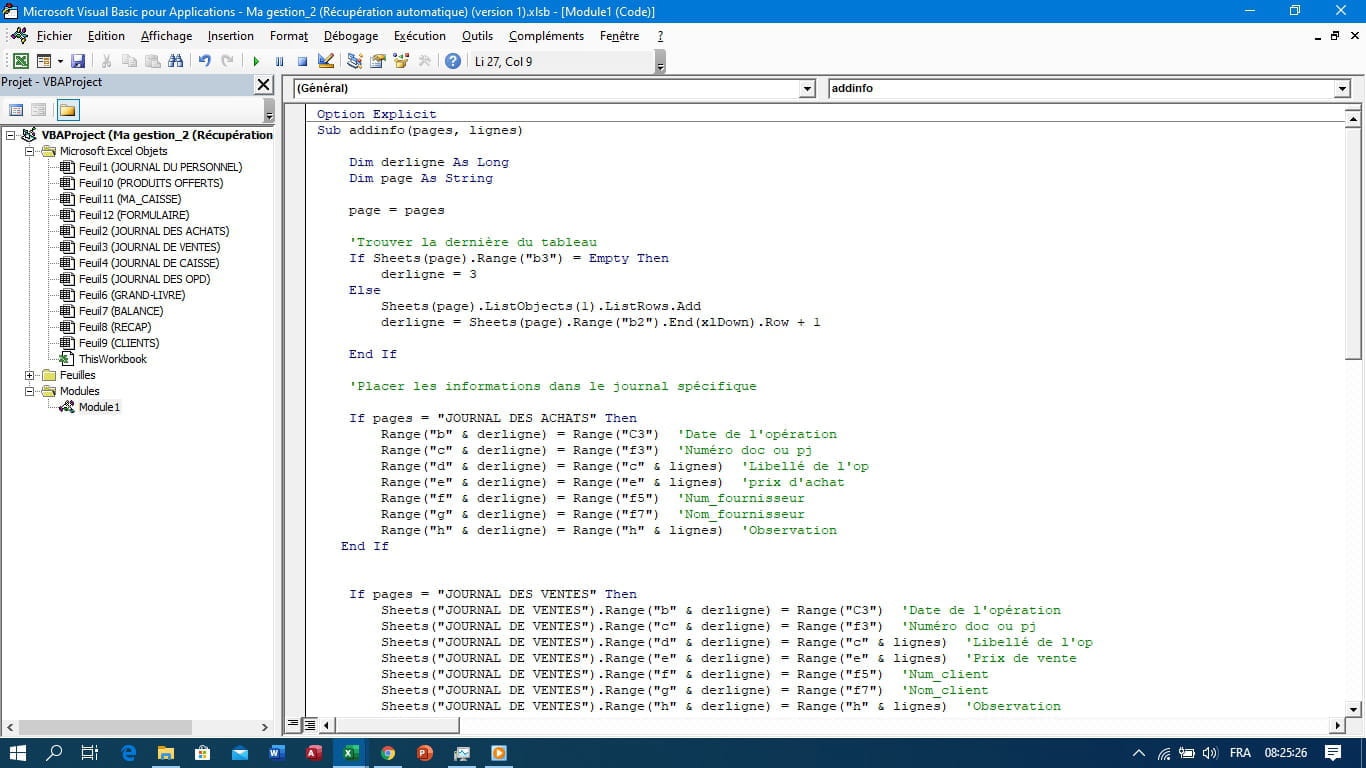Screen dimensions: 1366x768
Task: Open Visual Basic help icon
Action: point(453,61)
